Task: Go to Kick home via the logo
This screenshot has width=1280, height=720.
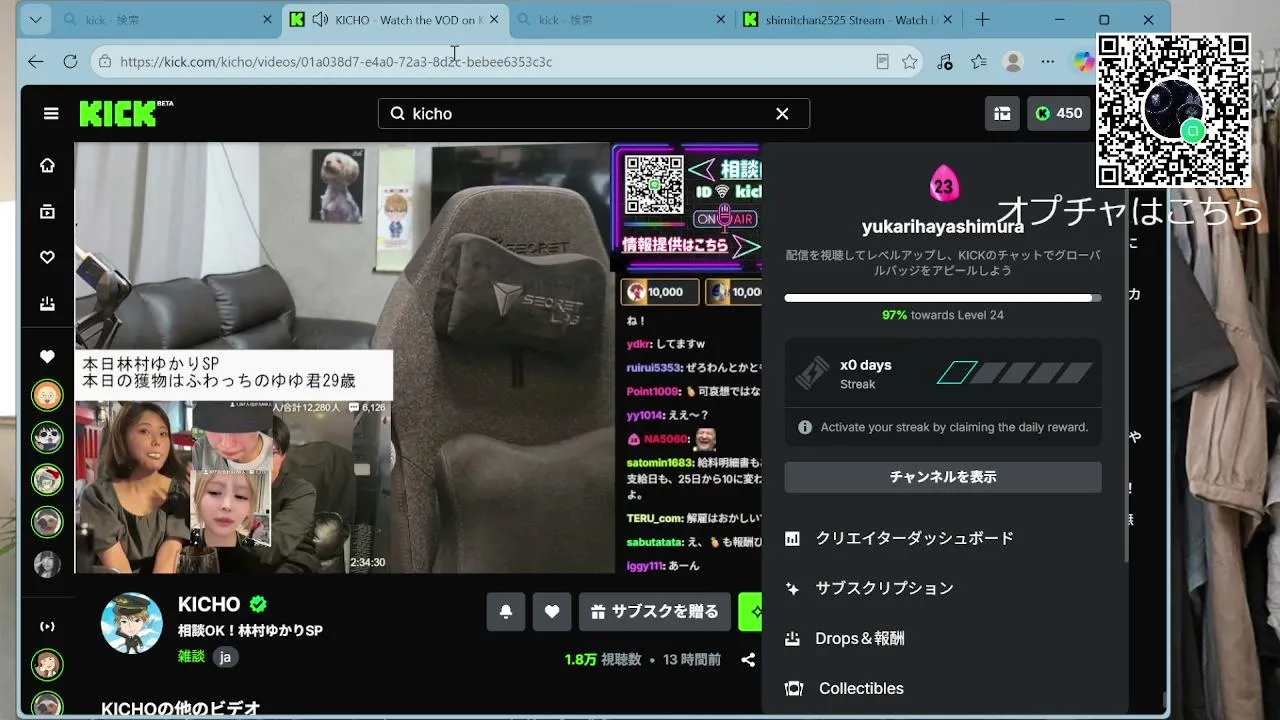Action: coord(126,113)
